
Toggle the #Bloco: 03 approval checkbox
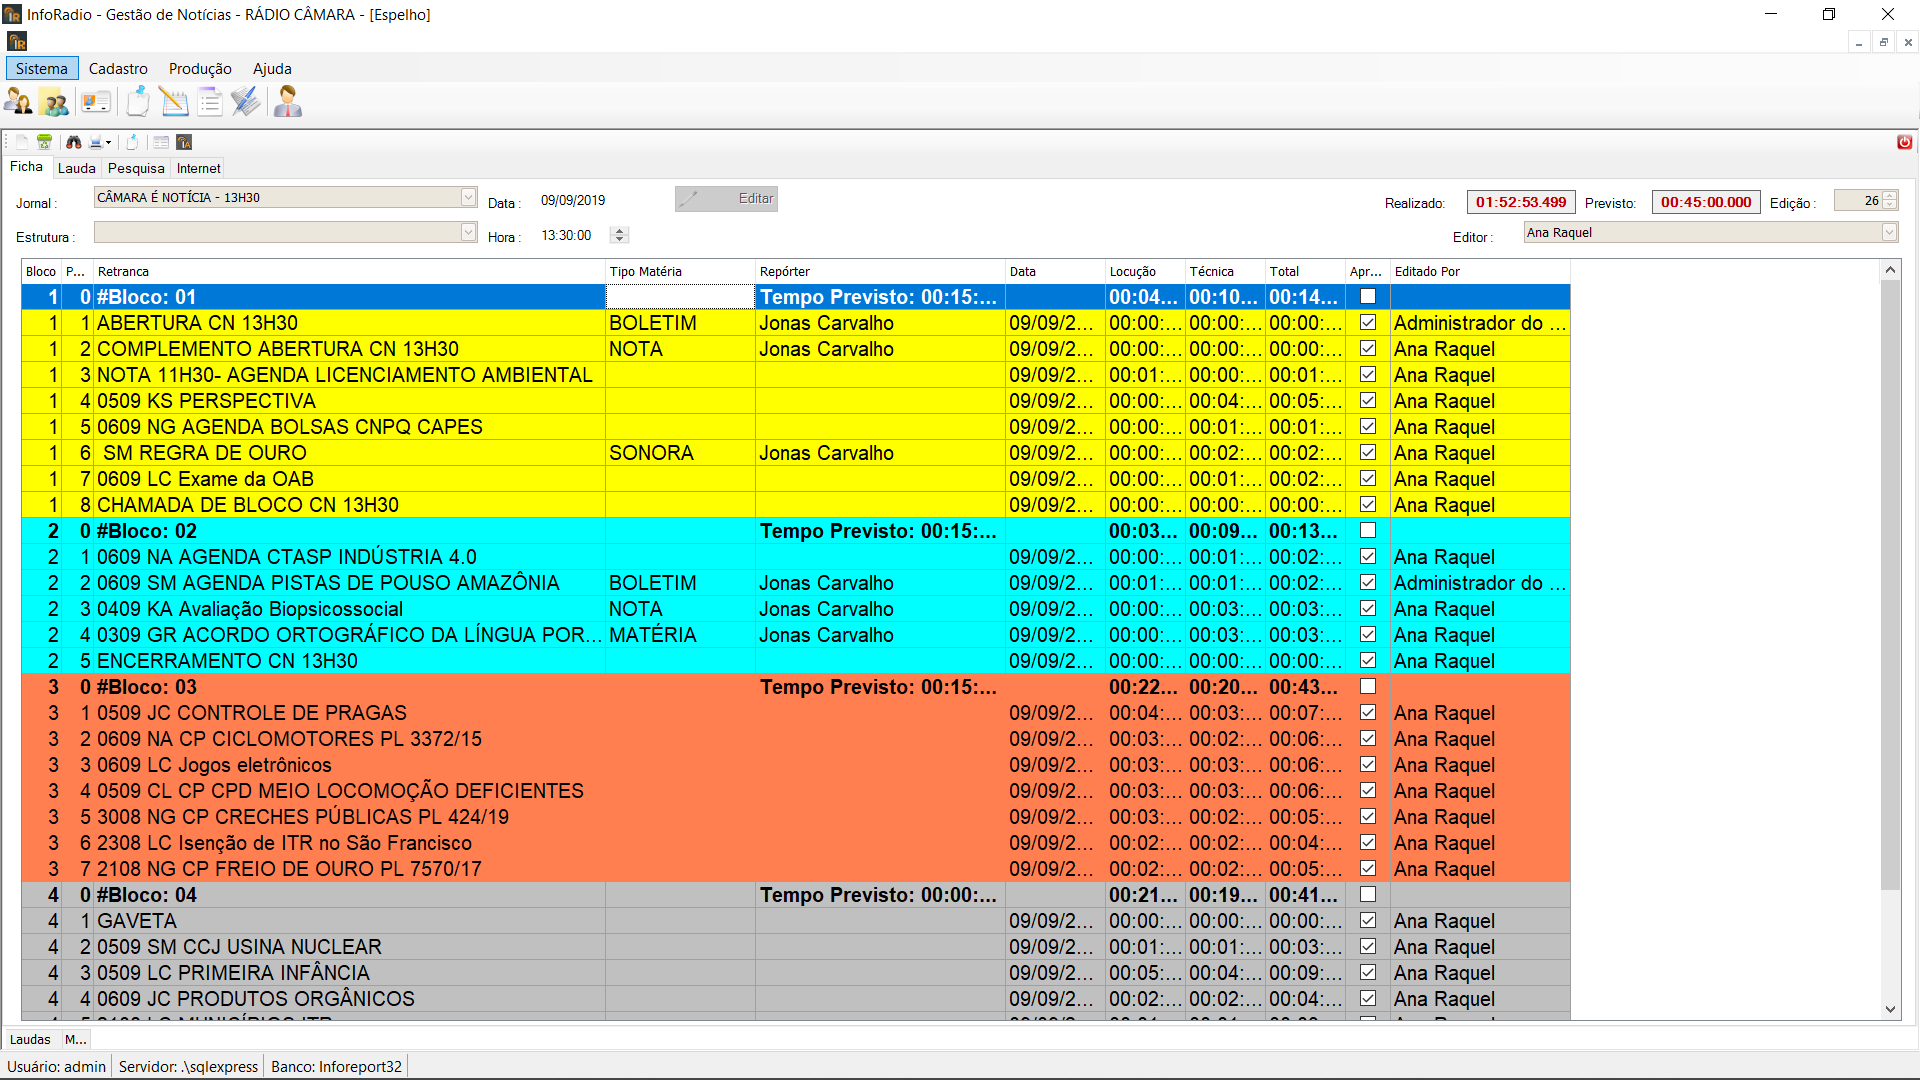coord(1368,686)
